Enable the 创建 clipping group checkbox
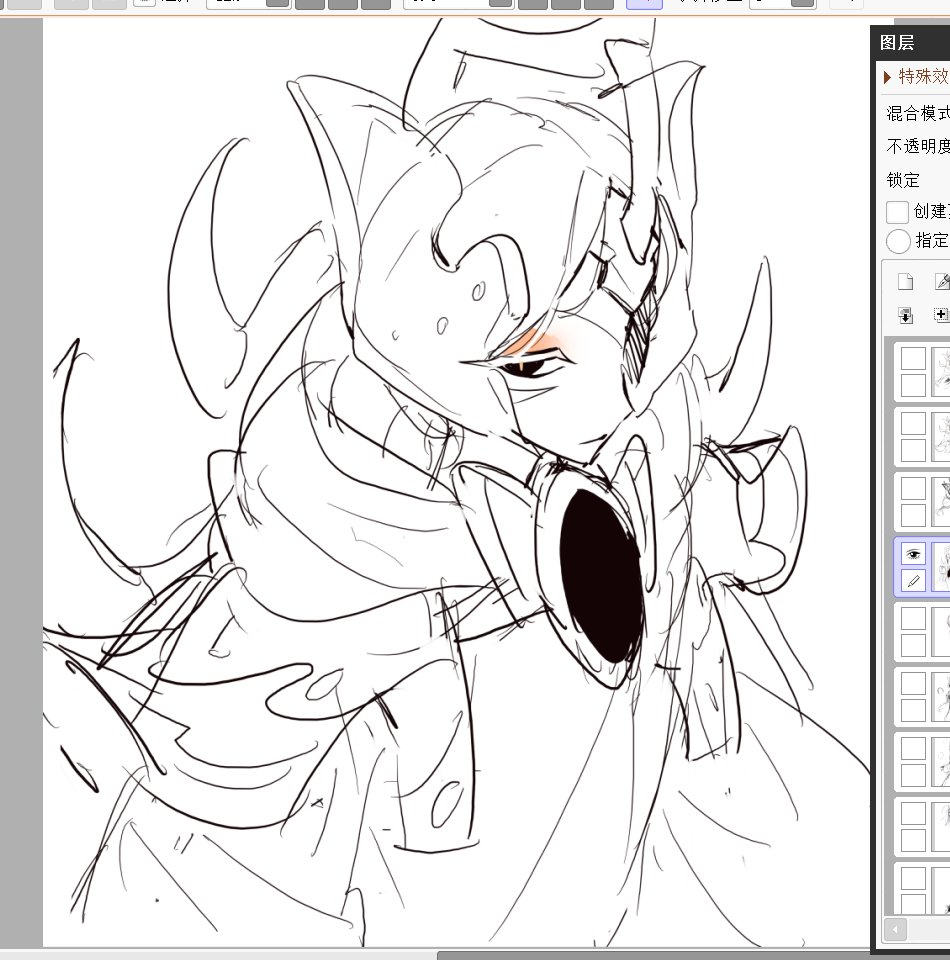The image size is (950, 960). click(x=897, y=212)
